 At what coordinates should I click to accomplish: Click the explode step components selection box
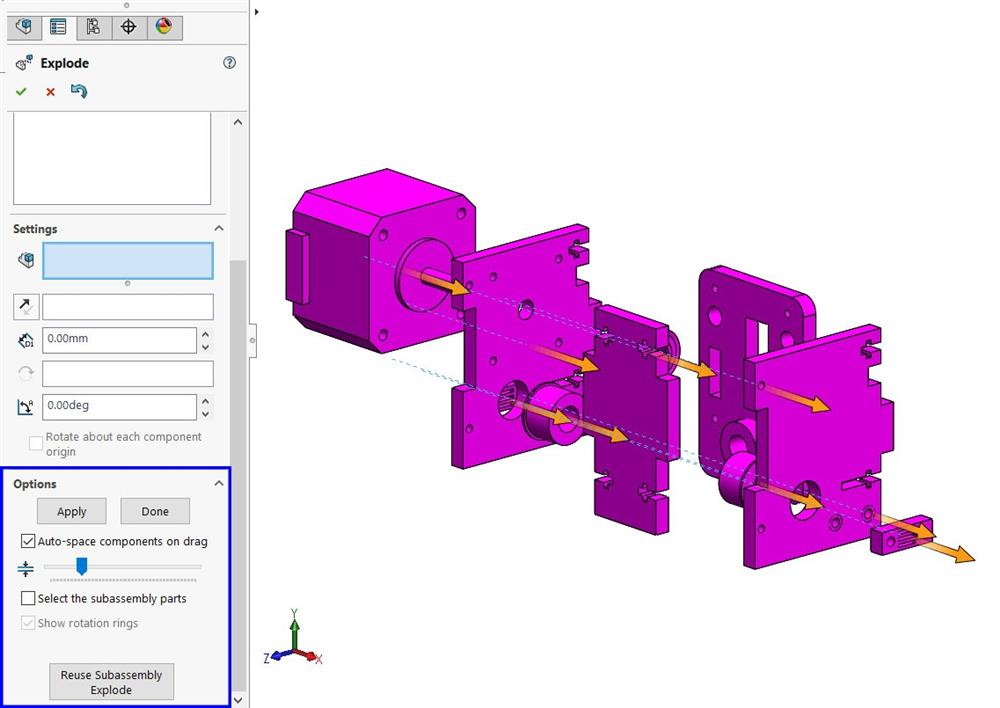coord(128,260)
